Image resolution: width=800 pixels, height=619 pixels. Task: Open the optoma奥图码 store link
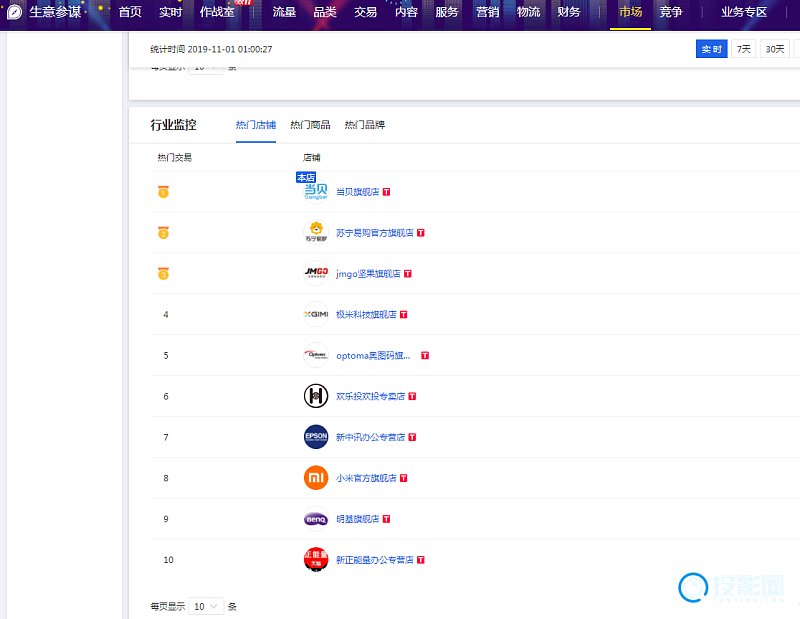373,355
